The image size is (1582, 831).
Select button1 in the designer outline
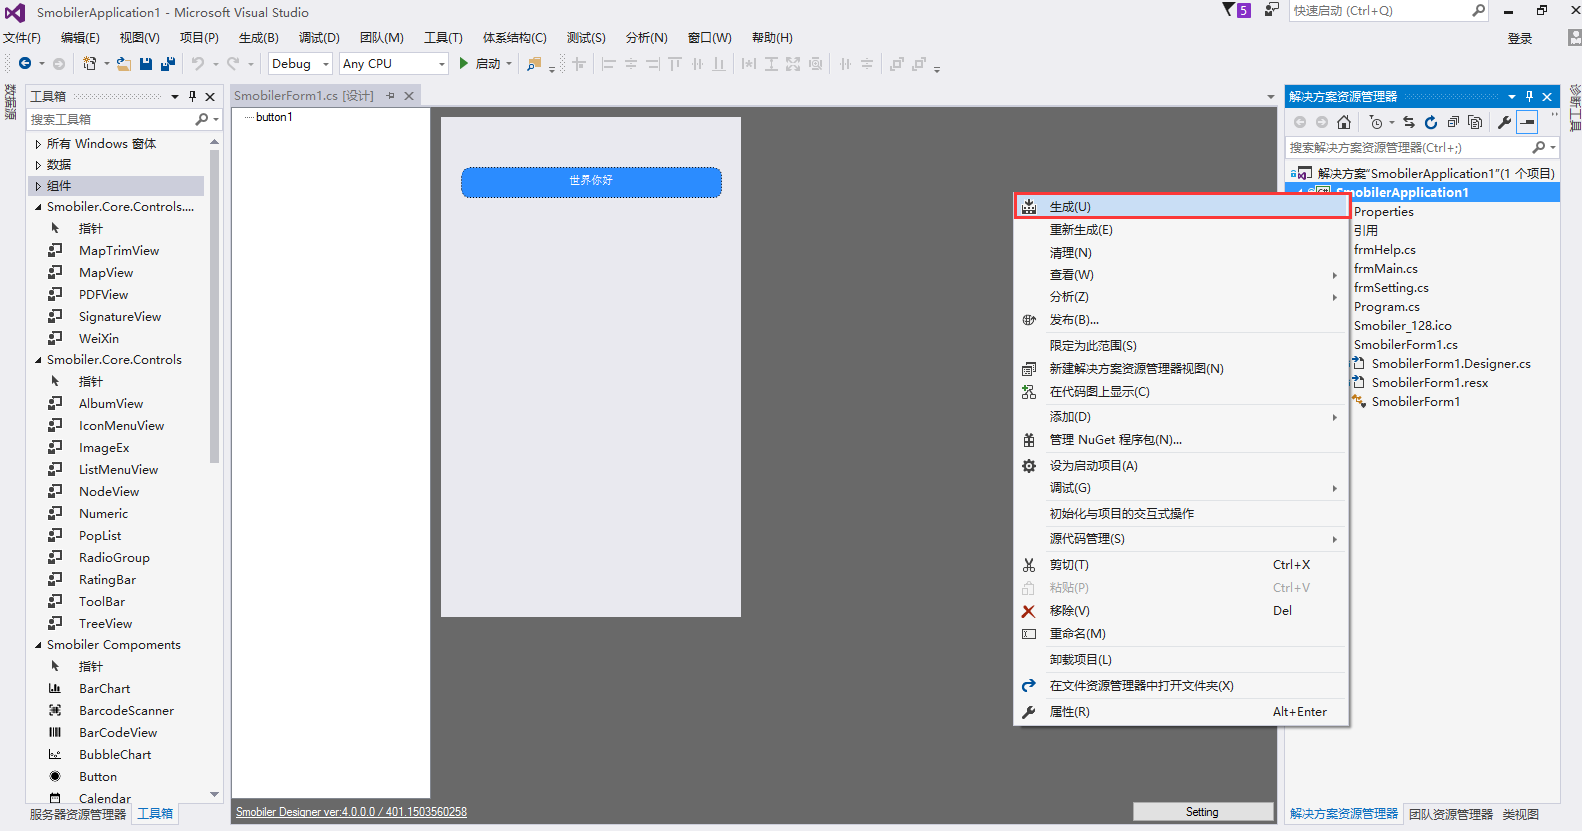(x=274, y=117)
